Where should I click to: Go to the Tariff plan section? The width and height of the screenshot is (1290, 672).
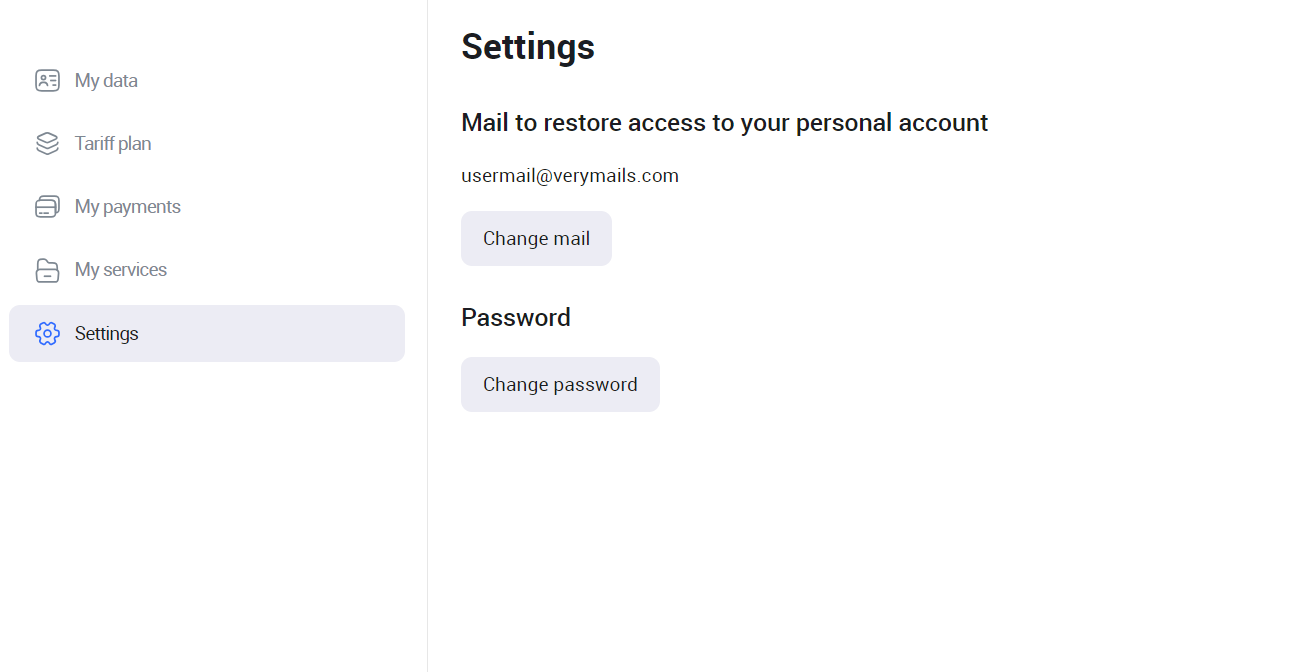113,144
